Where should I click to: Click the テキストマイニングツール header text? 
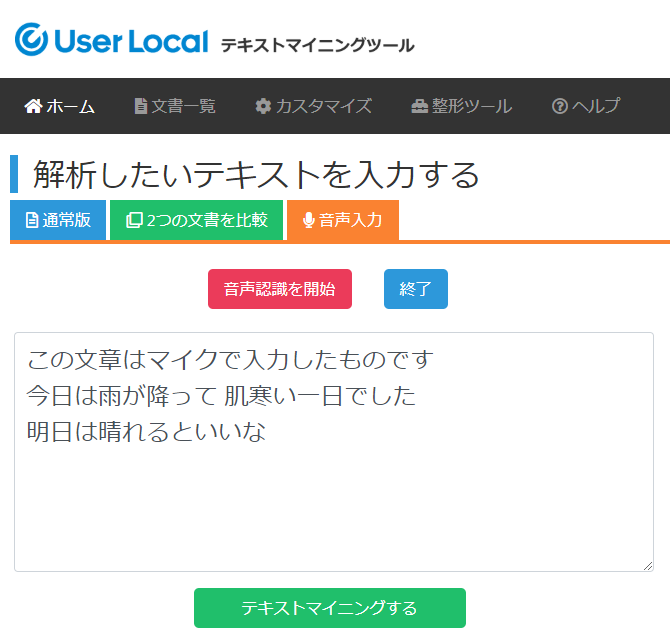pos(317,45)
